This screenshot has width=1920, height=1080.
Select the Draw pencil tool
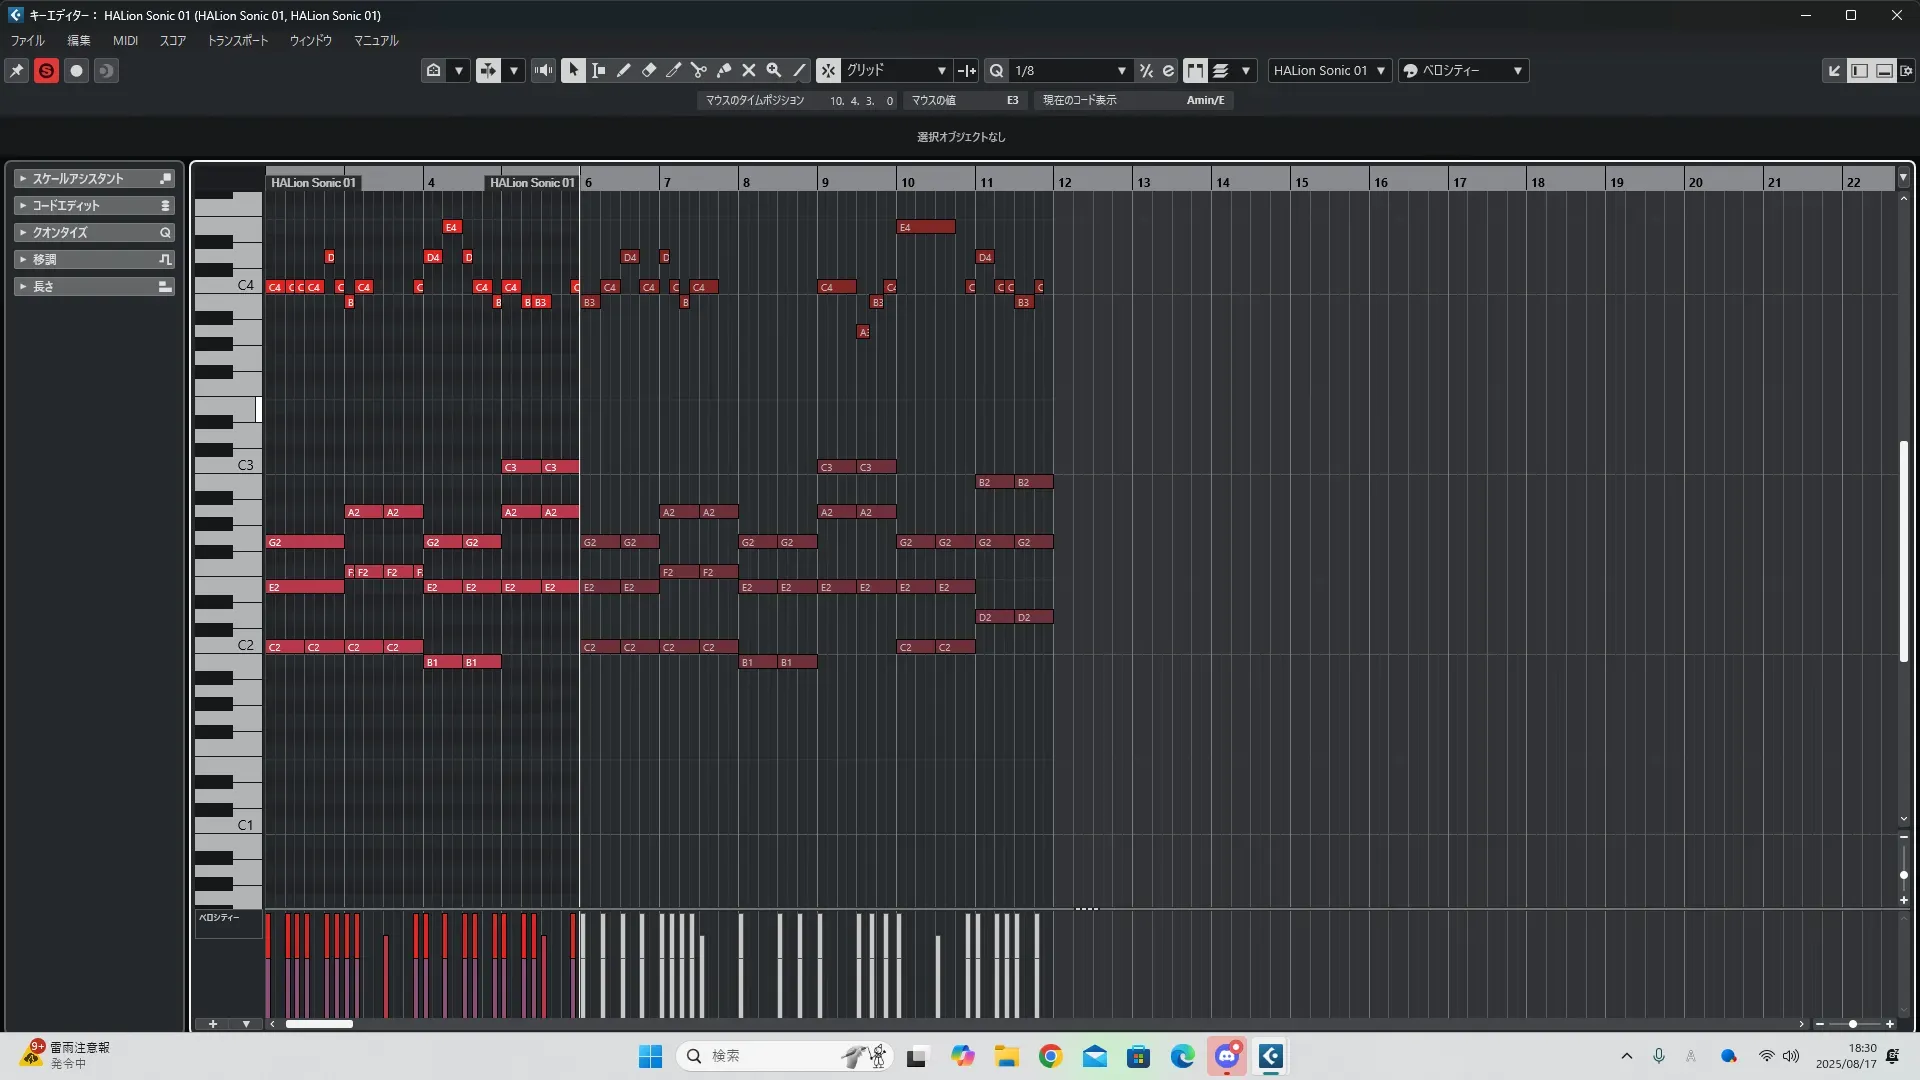click(x=623, y=70)
